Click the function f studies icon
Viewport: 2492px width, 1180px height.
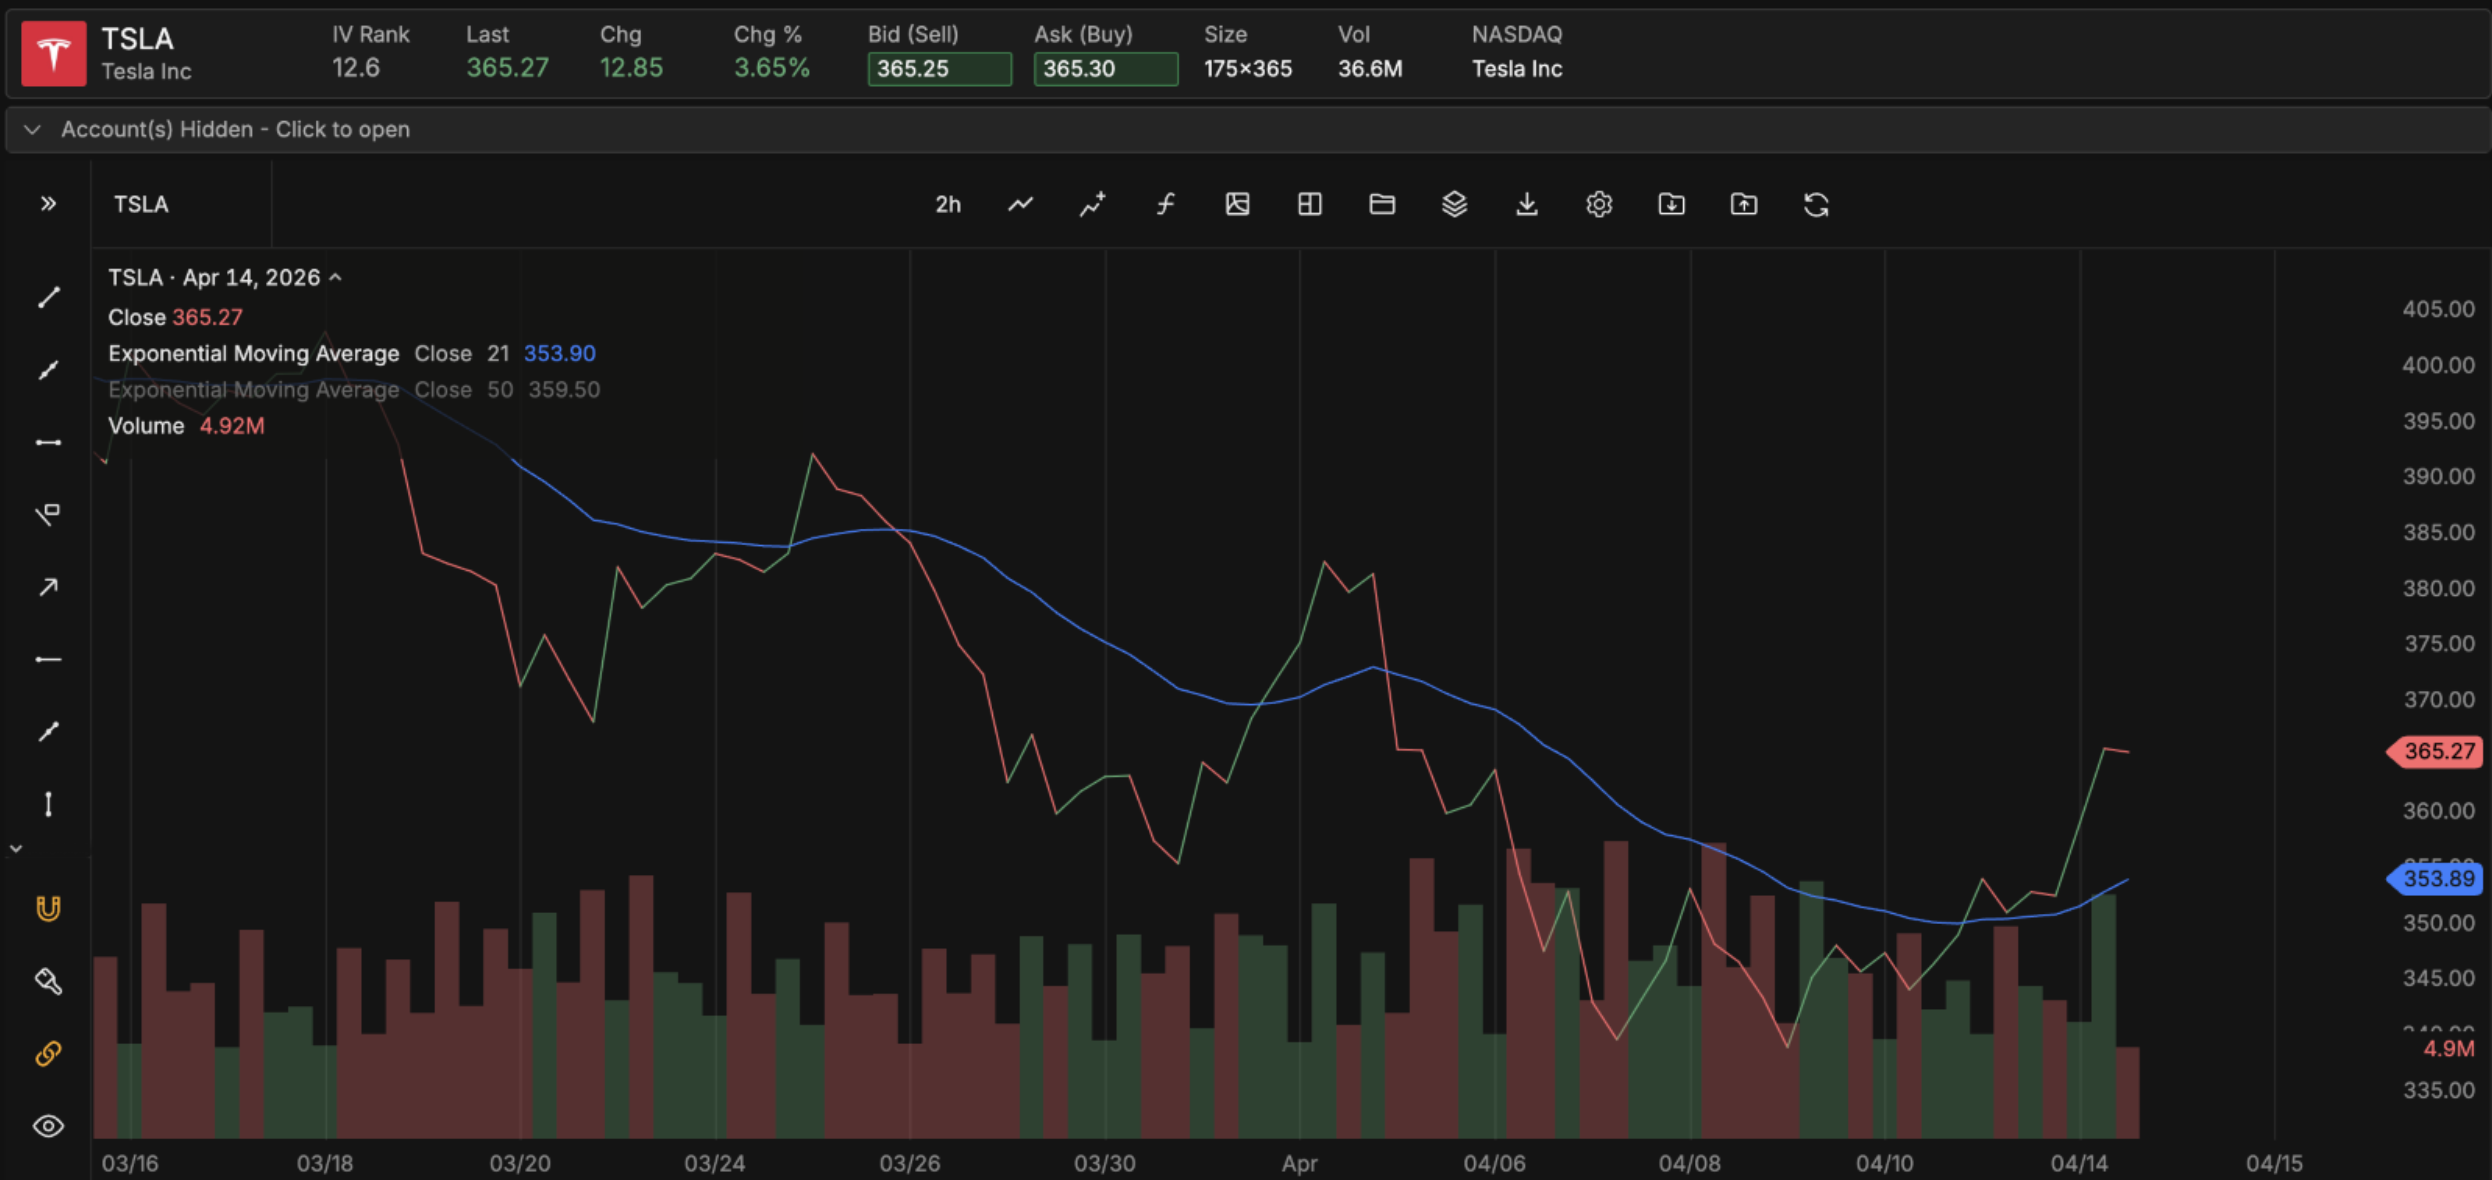pyautogui.click(x=1165, y=205)
